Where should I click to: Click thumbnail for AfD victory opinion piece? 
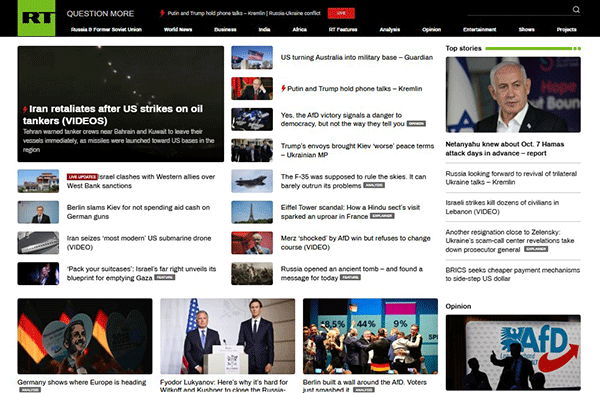pos(252,119)
